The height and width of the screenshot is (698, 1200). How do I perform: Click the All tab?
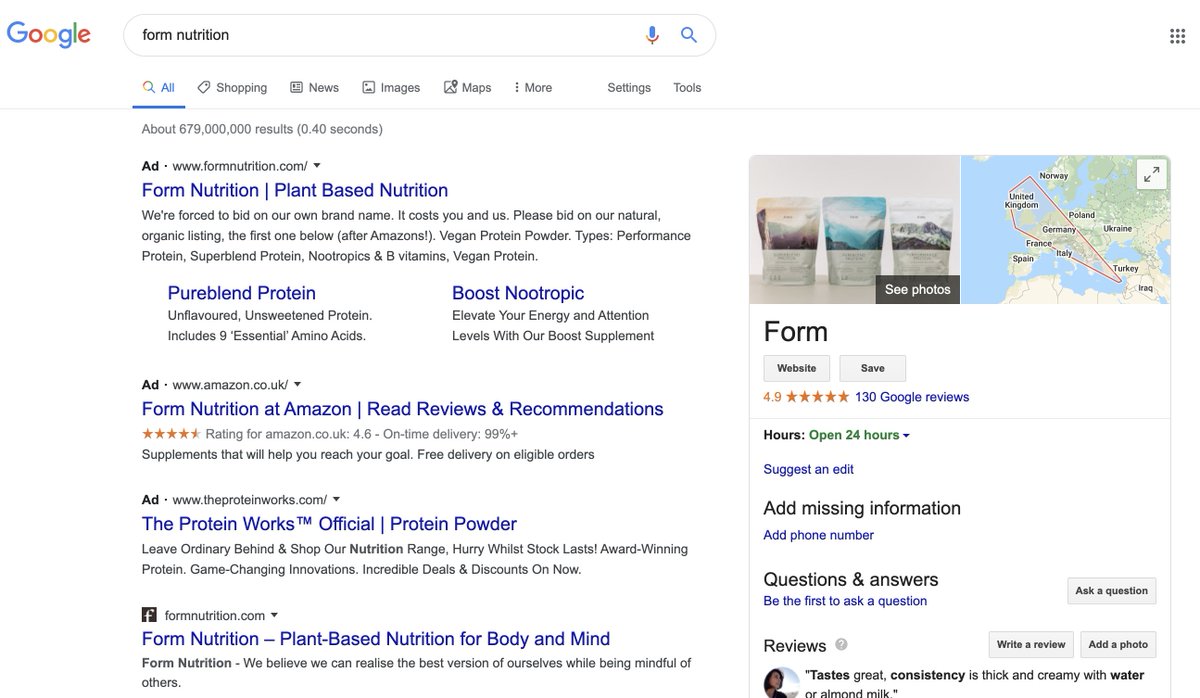[x=158, y=88]
